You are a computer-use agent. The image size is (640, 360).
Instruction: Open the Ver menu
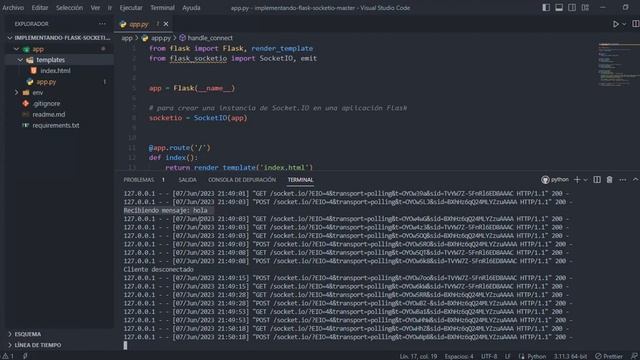coord(95,7)
